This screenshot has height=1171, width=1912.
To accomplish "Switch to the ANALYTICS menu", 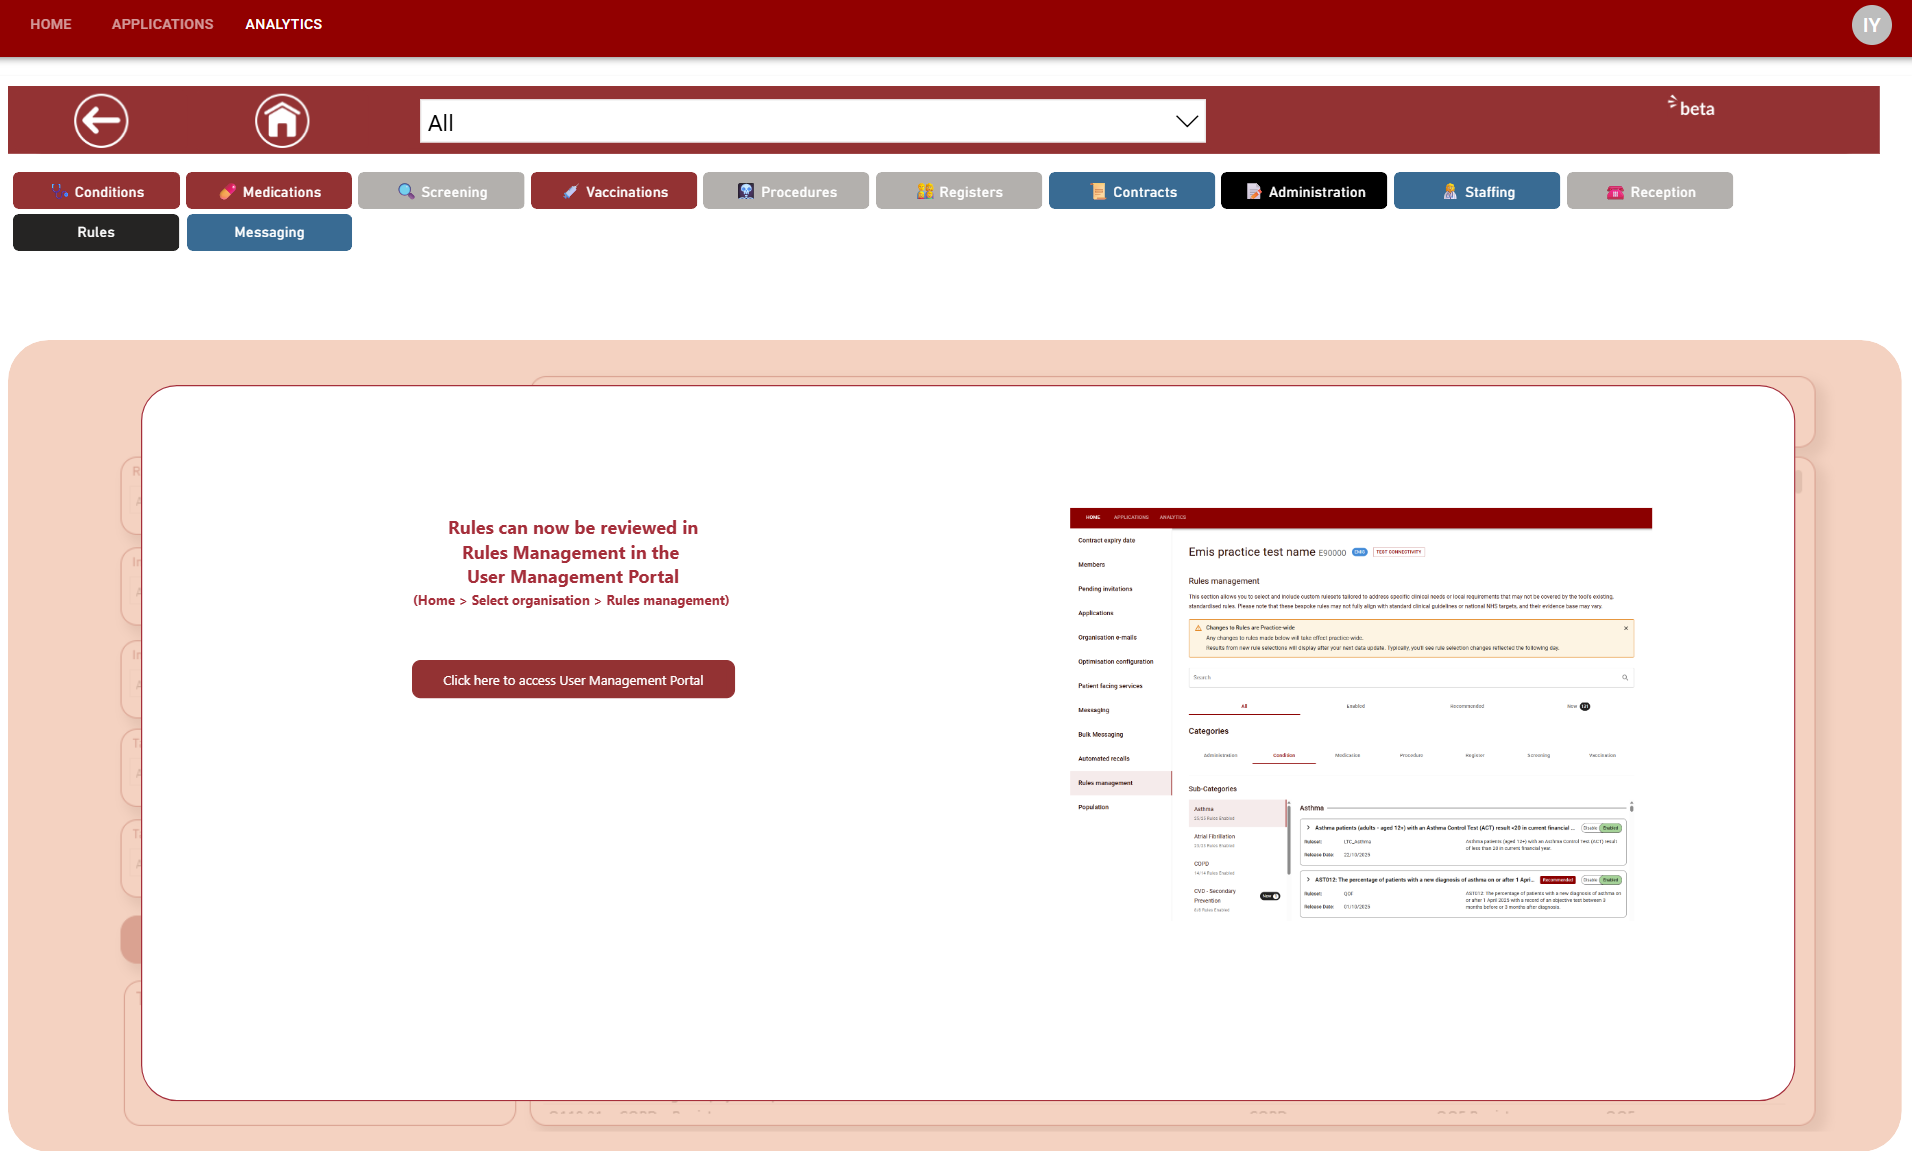I will pyautogui.click(x=283, y=24).
